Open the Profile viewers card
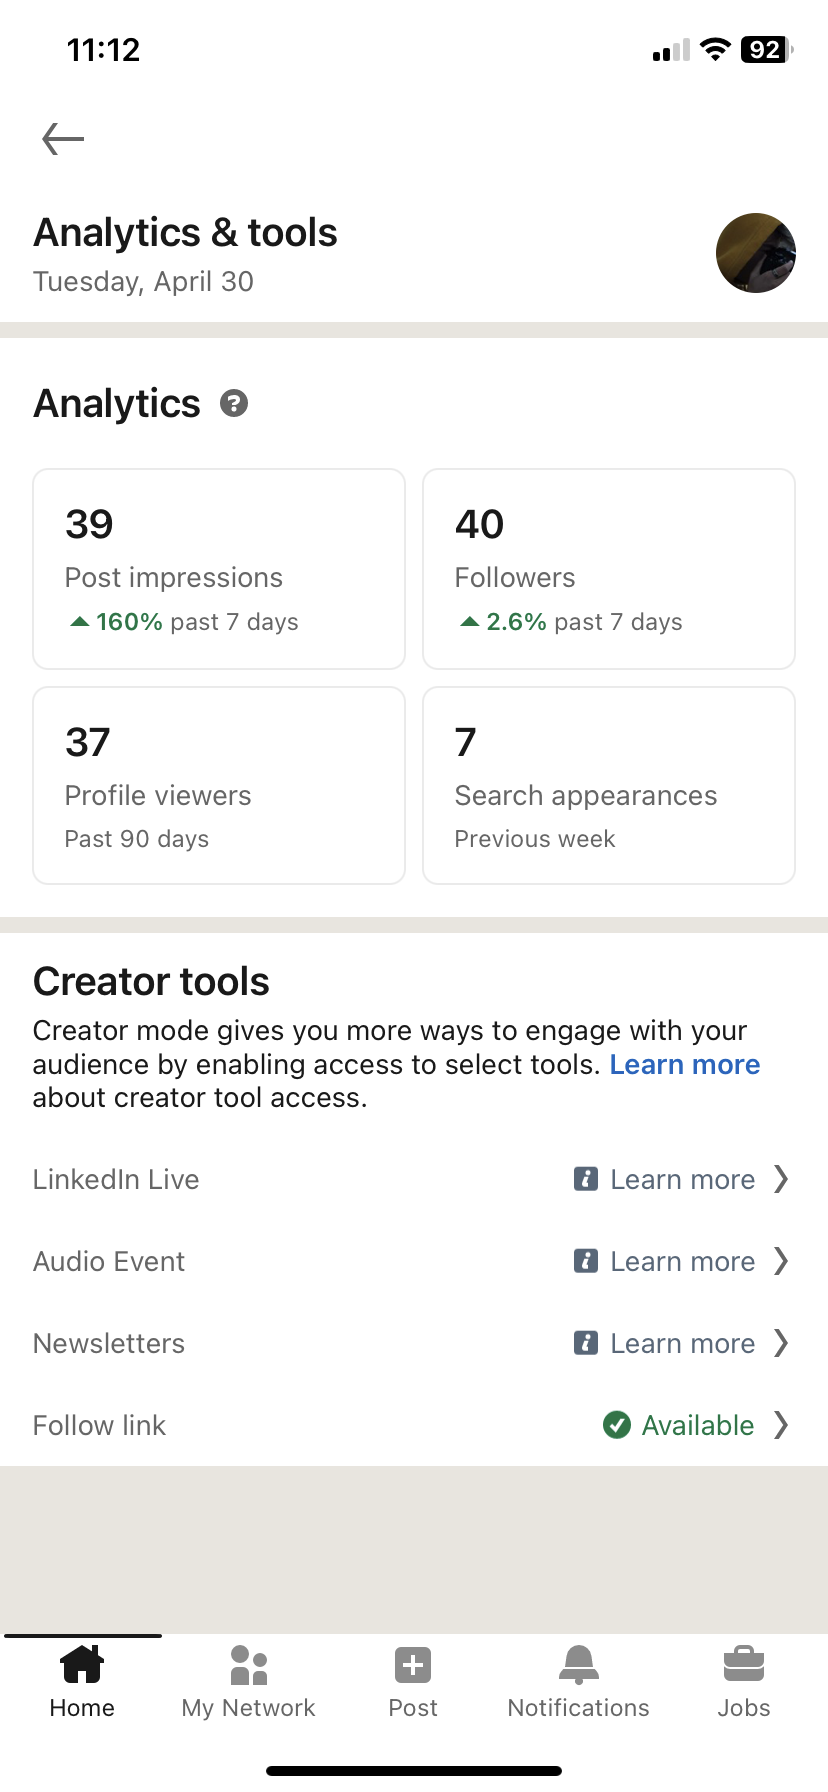This screenshot has height=1792, width=828. pos(219,786)
